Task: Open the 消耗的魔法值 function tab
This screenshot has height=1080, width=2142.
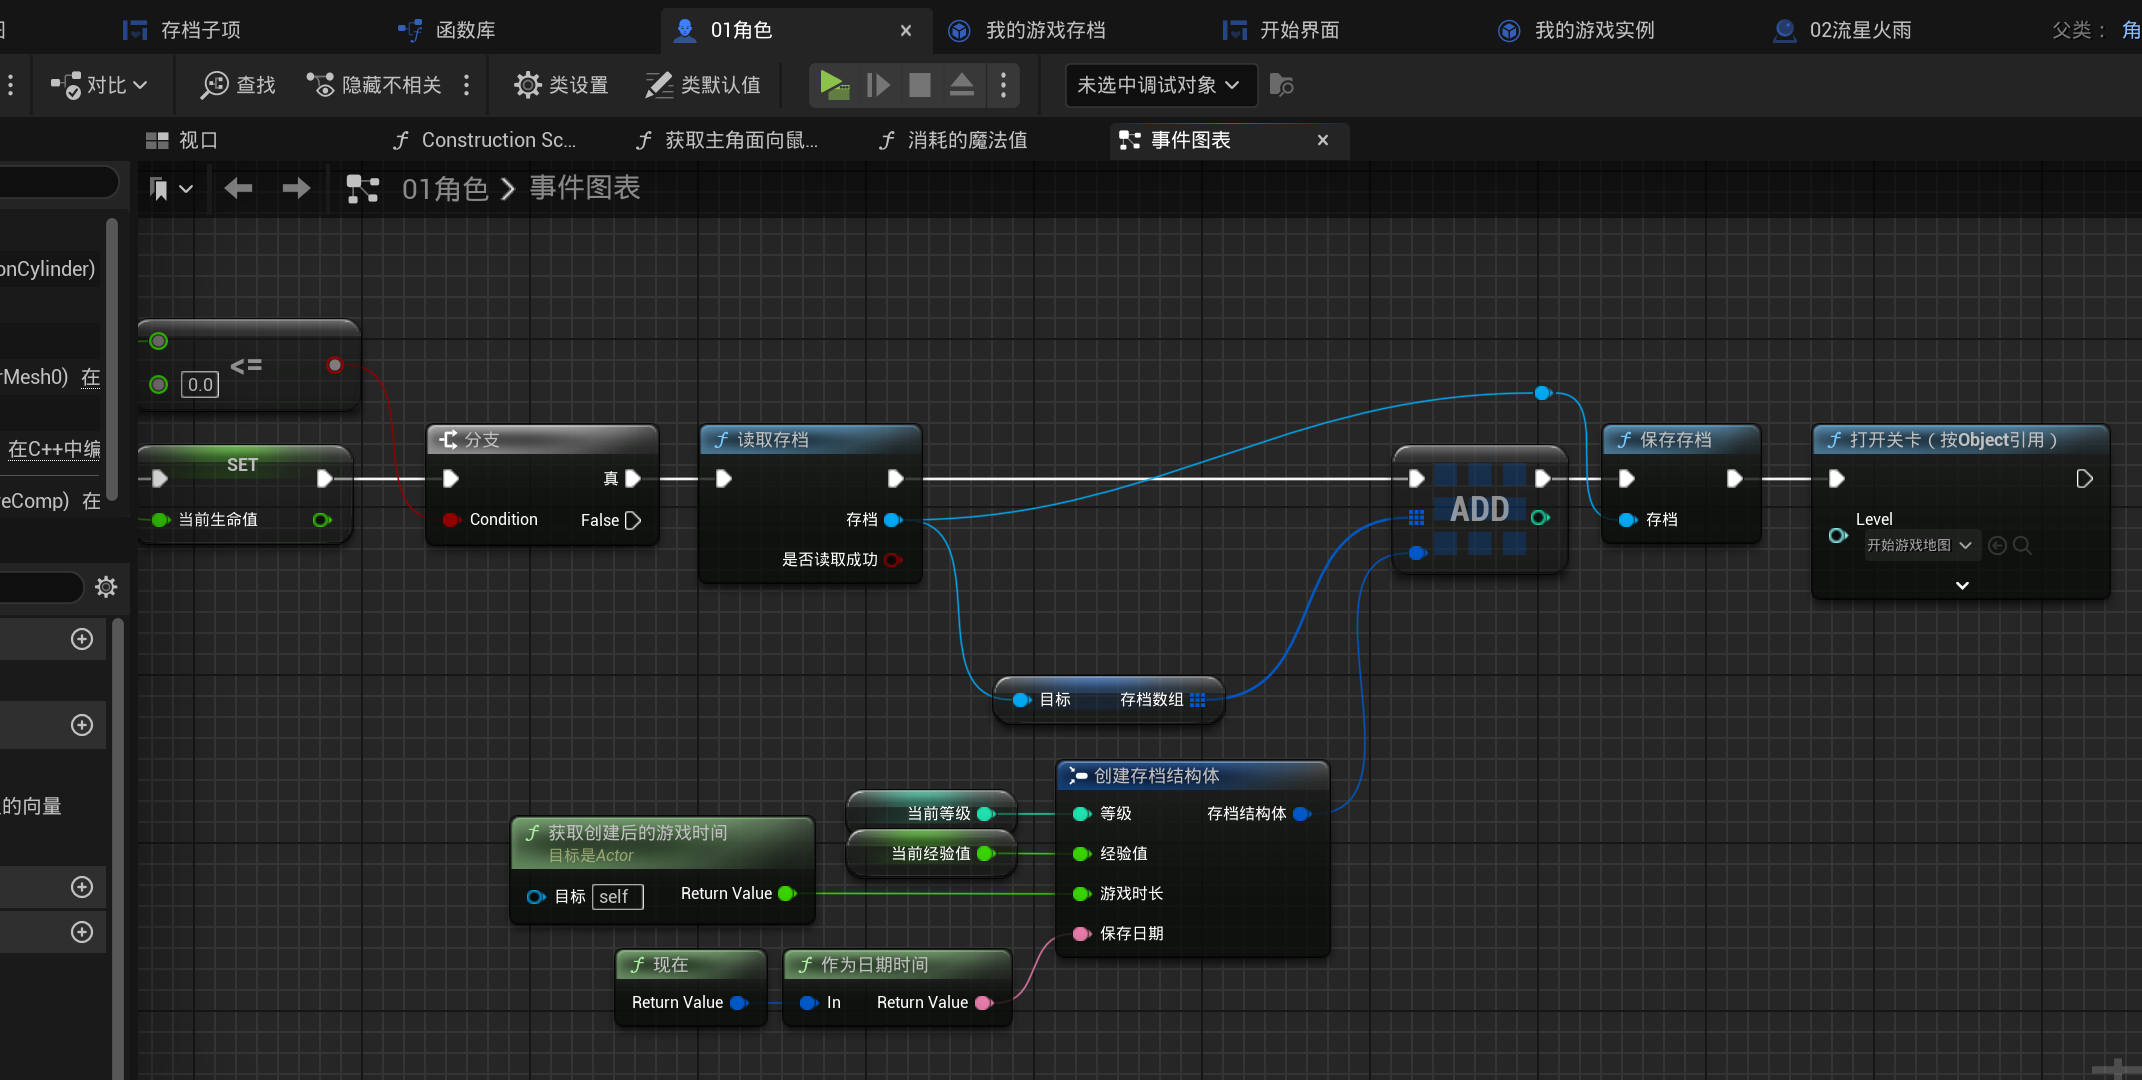Action: coord(966,140)
